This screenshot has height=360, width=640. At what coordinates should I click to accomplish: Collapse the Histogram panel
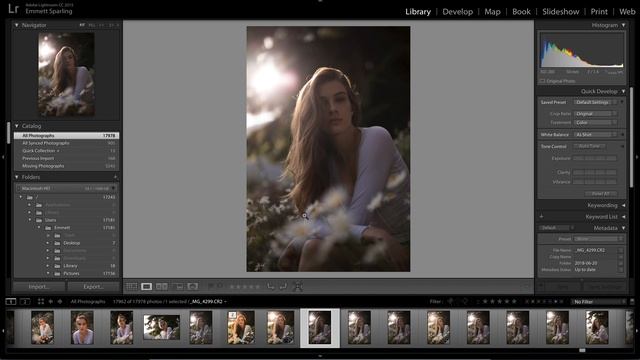pos(624,25)
